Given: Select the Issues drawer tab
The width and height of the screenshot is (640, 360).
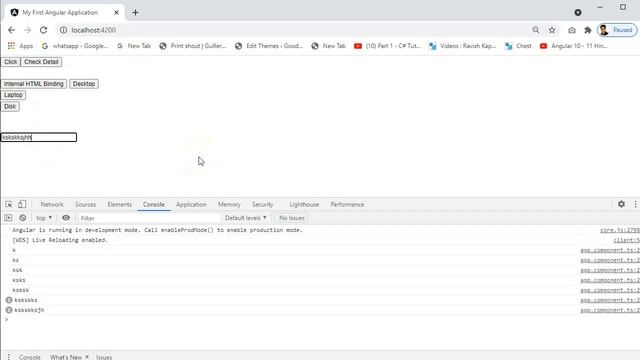Looking at the screenshot, I should click(x=104, y=357).
